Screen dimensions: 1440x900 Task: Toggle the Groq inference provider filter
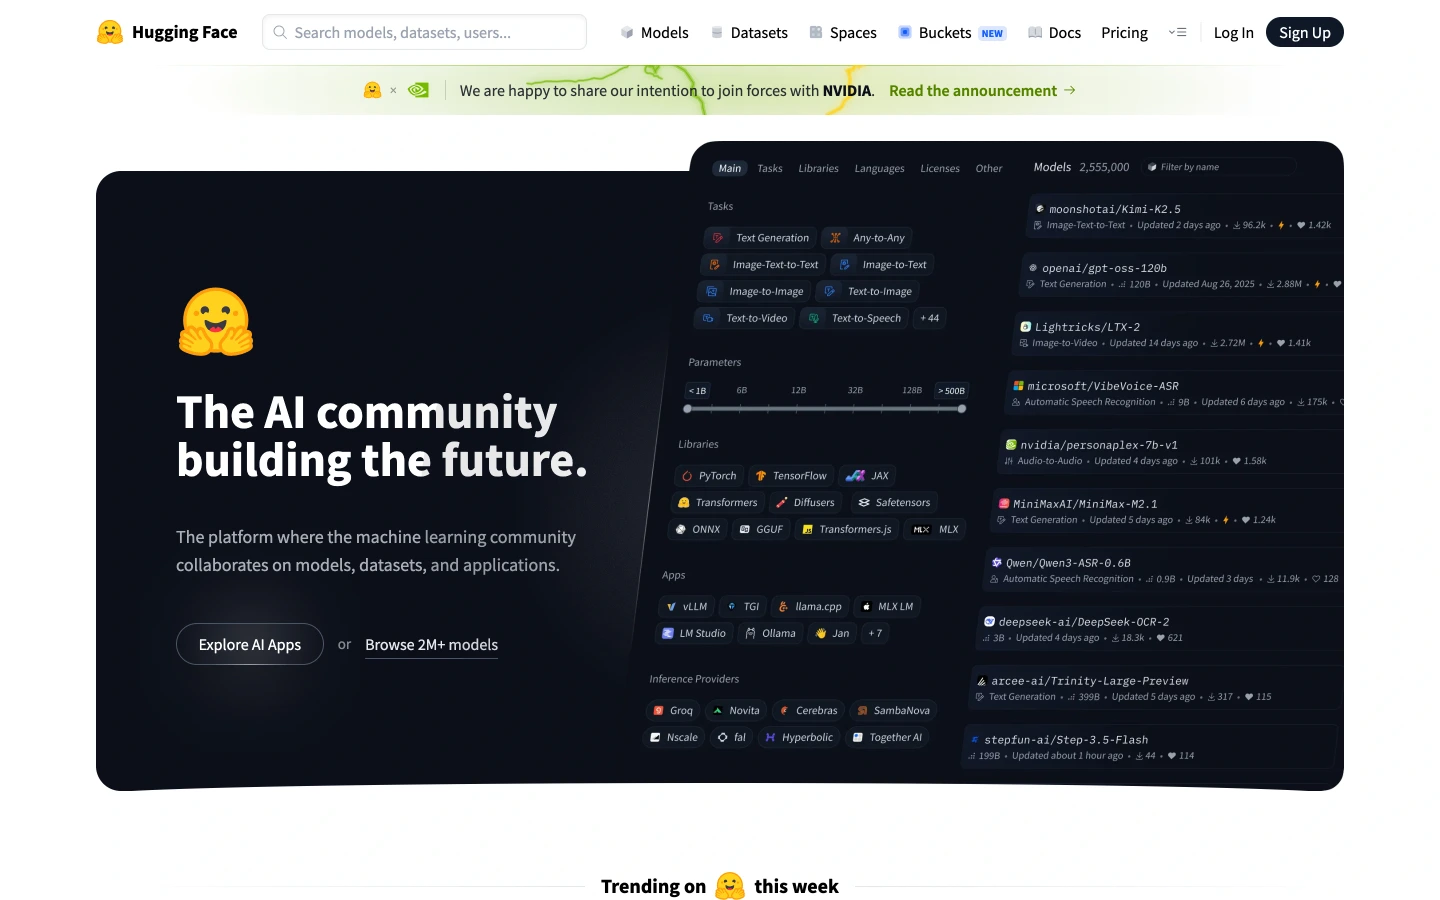coord(673,711)
